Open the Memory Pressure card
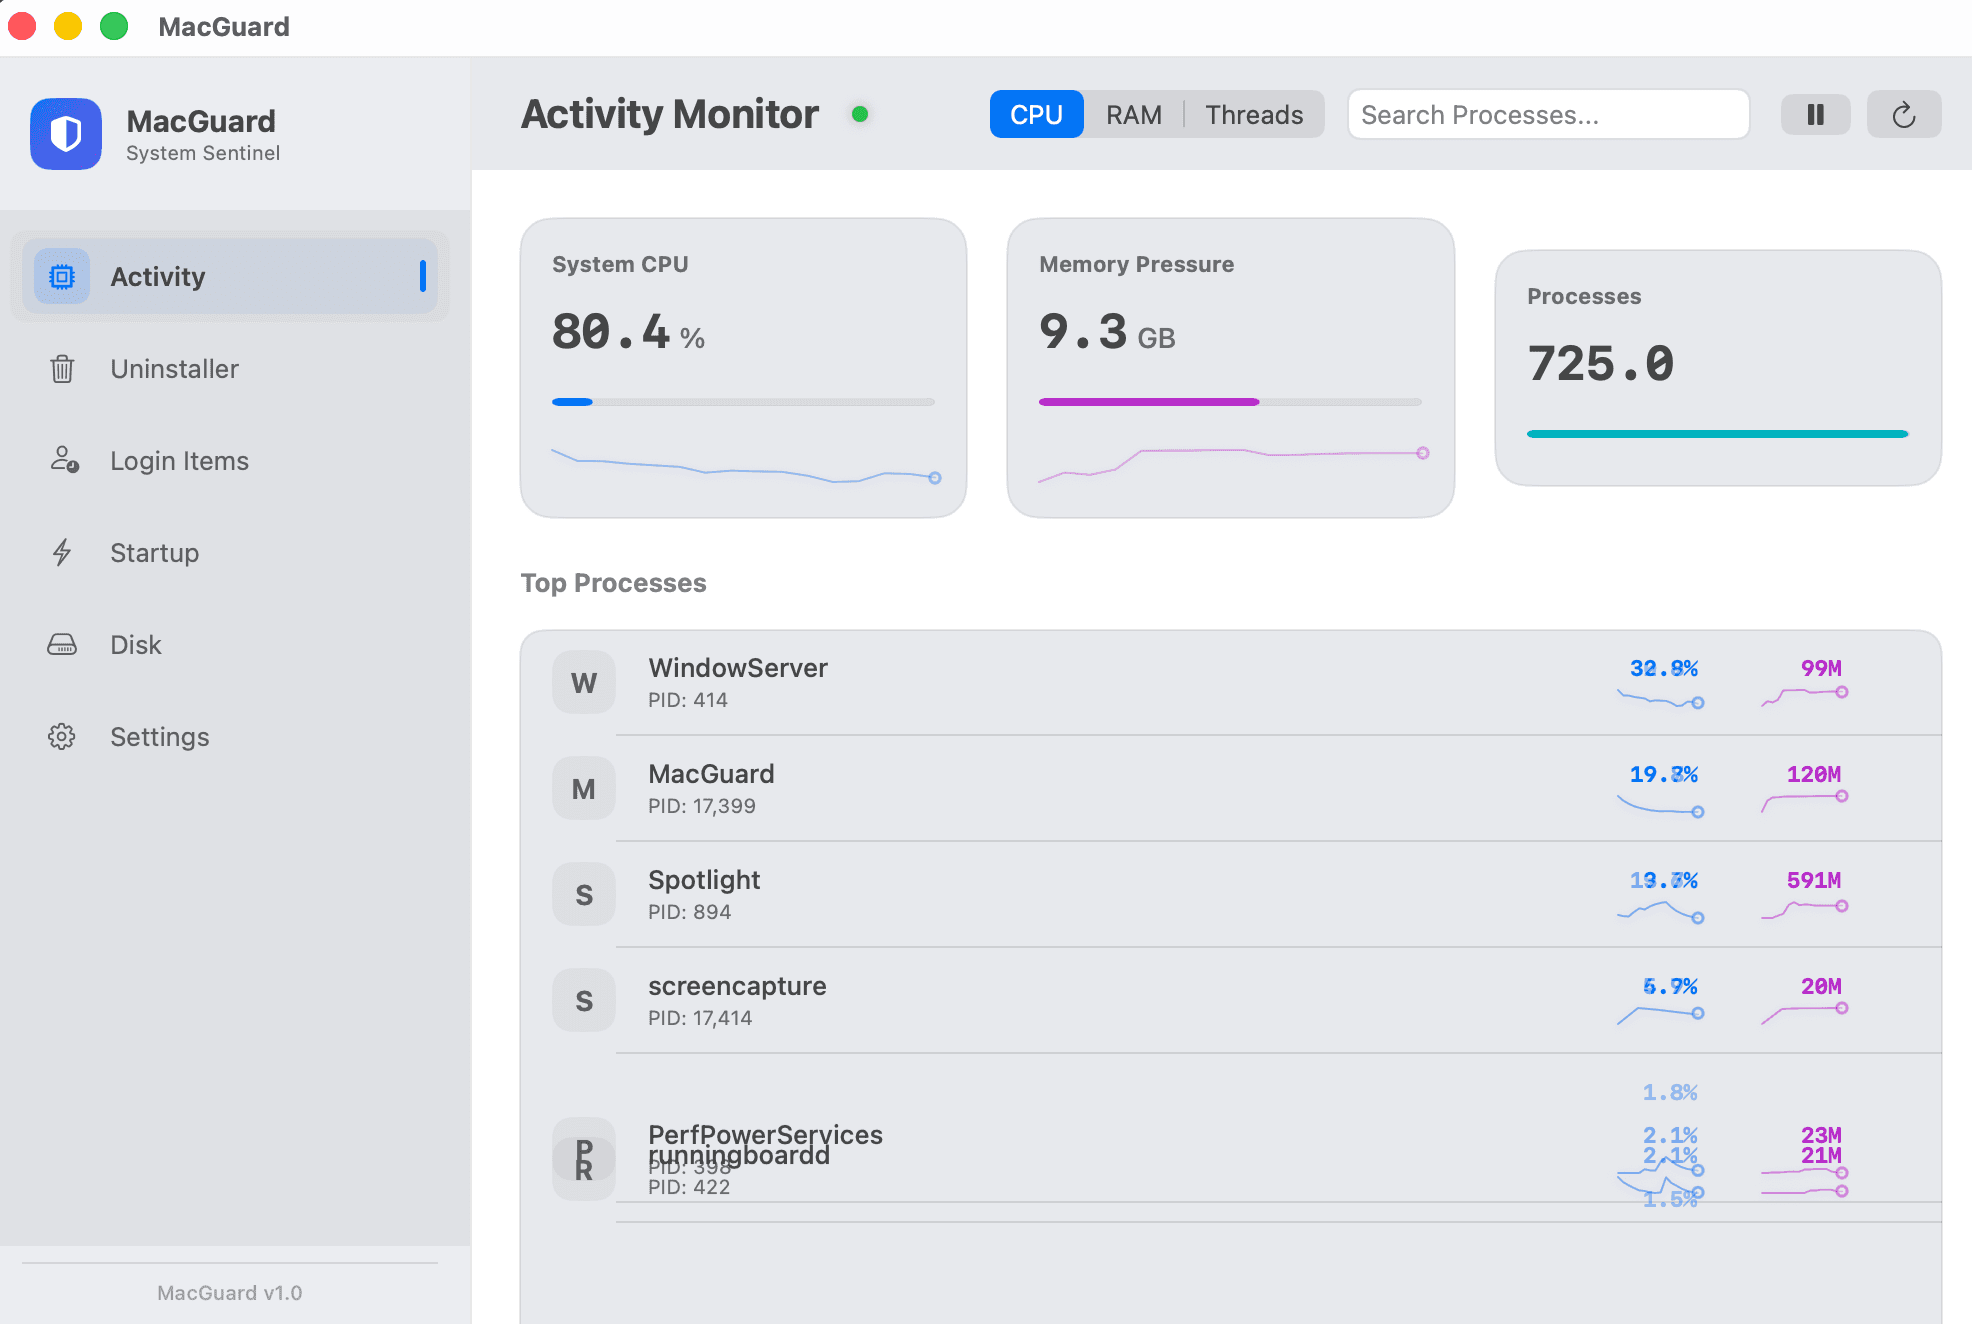This screenshot has width=1972, height=1324. pyautogui.click(x=1230, y=368)
